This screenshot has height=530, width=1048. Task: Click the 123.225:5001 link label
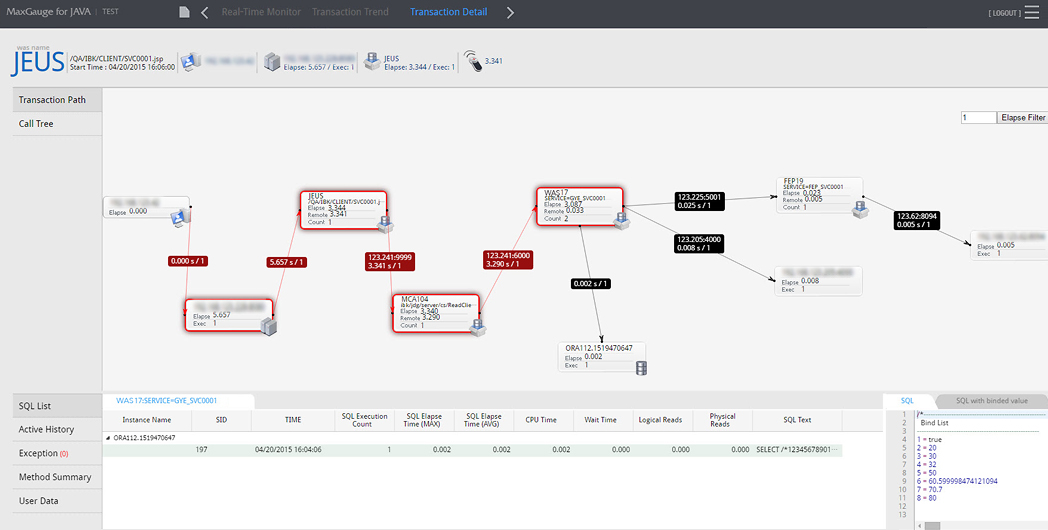pos(699,201)
